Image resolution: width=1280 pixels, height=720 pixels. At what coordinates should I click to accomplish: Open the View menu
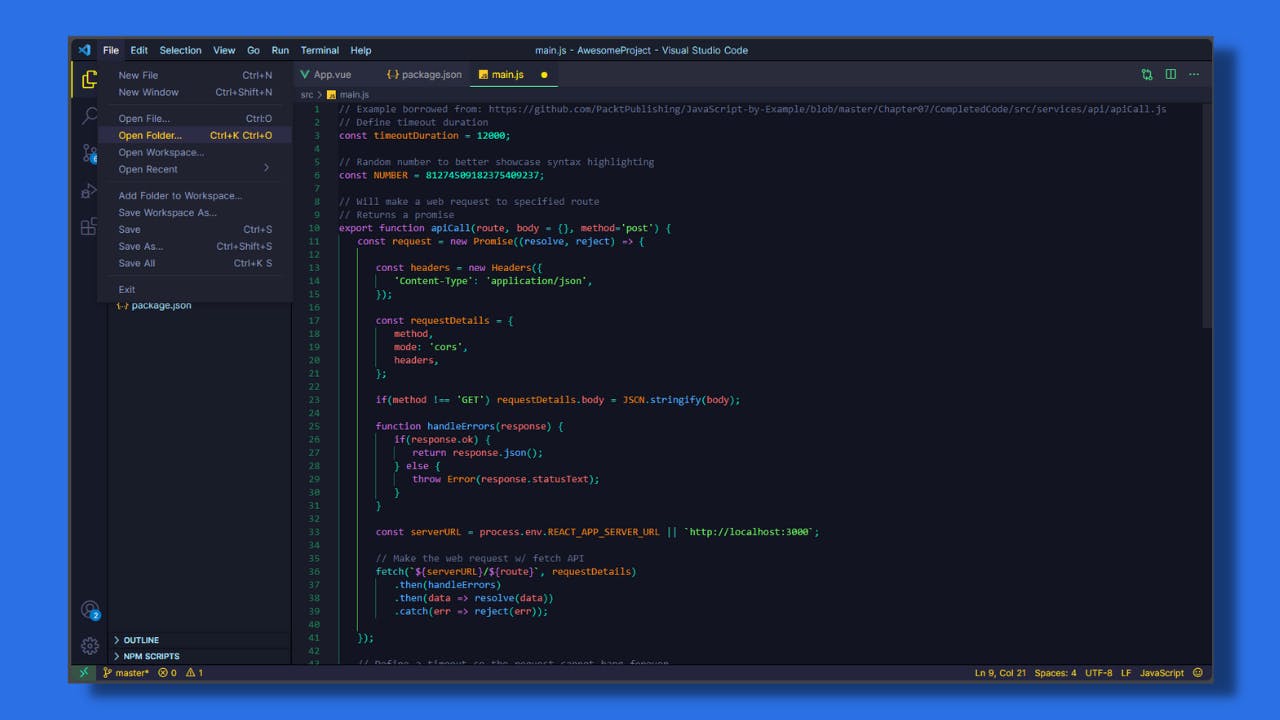click(224, 50)
